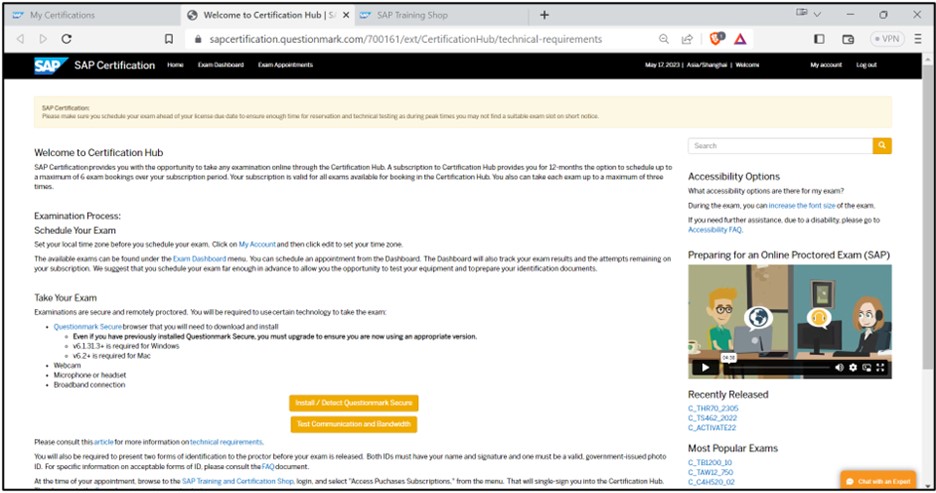Screen dimensions: 936x493
Task: Open the browser hamburger menu
Action: point(919,39)
